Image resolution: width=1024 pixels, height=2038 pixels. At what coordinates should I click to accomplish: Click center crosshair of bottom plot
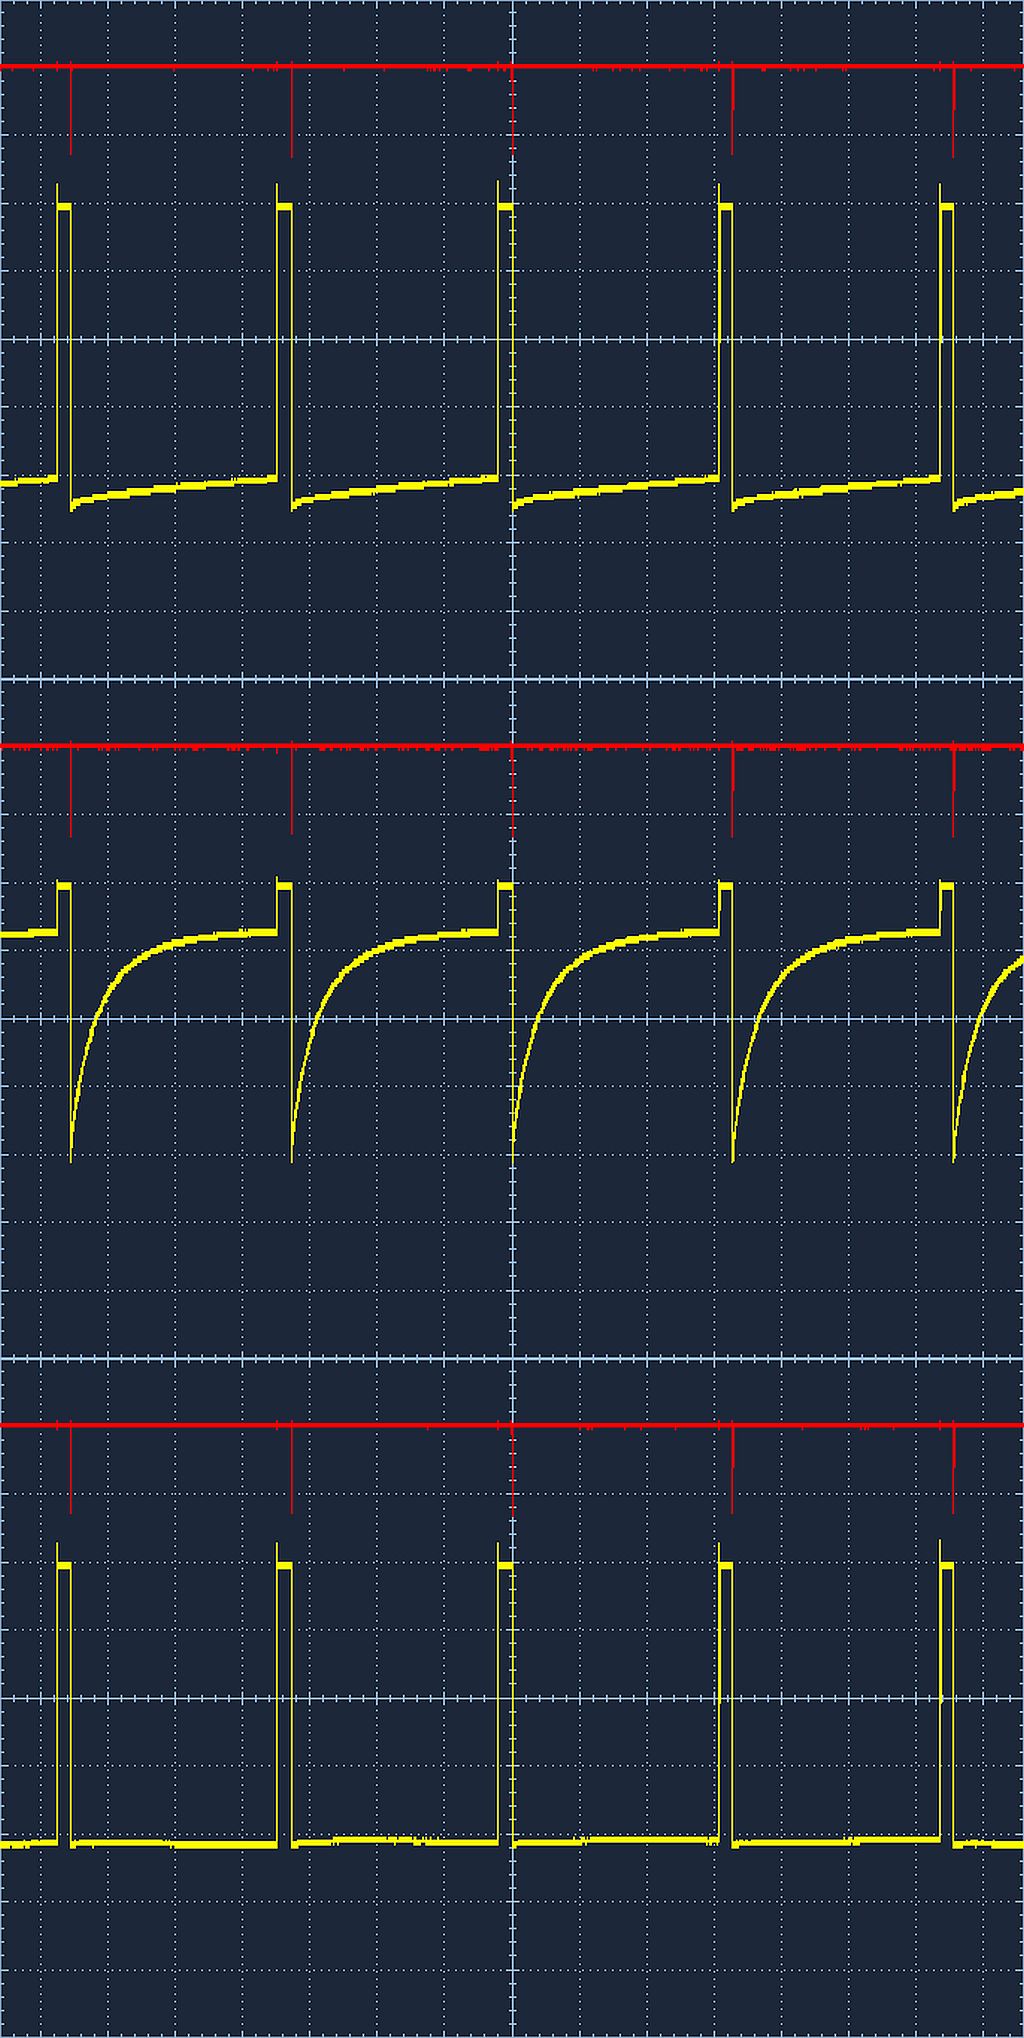pyautogui.click(x=512, y=1698)
